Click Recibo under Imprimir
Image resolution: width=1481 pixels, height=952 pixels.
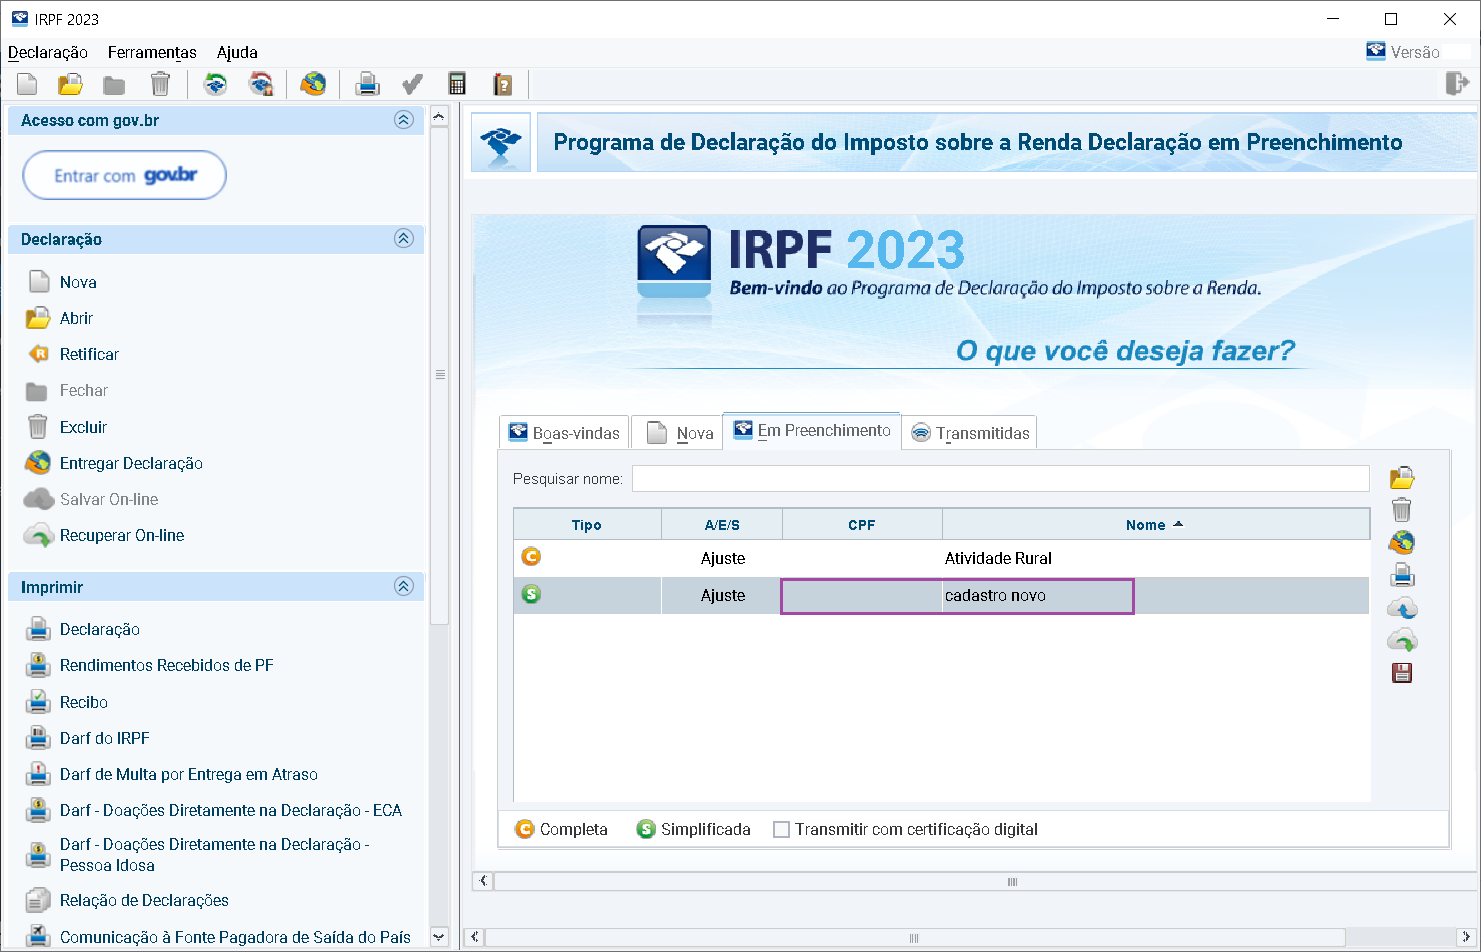pos(84,702)
